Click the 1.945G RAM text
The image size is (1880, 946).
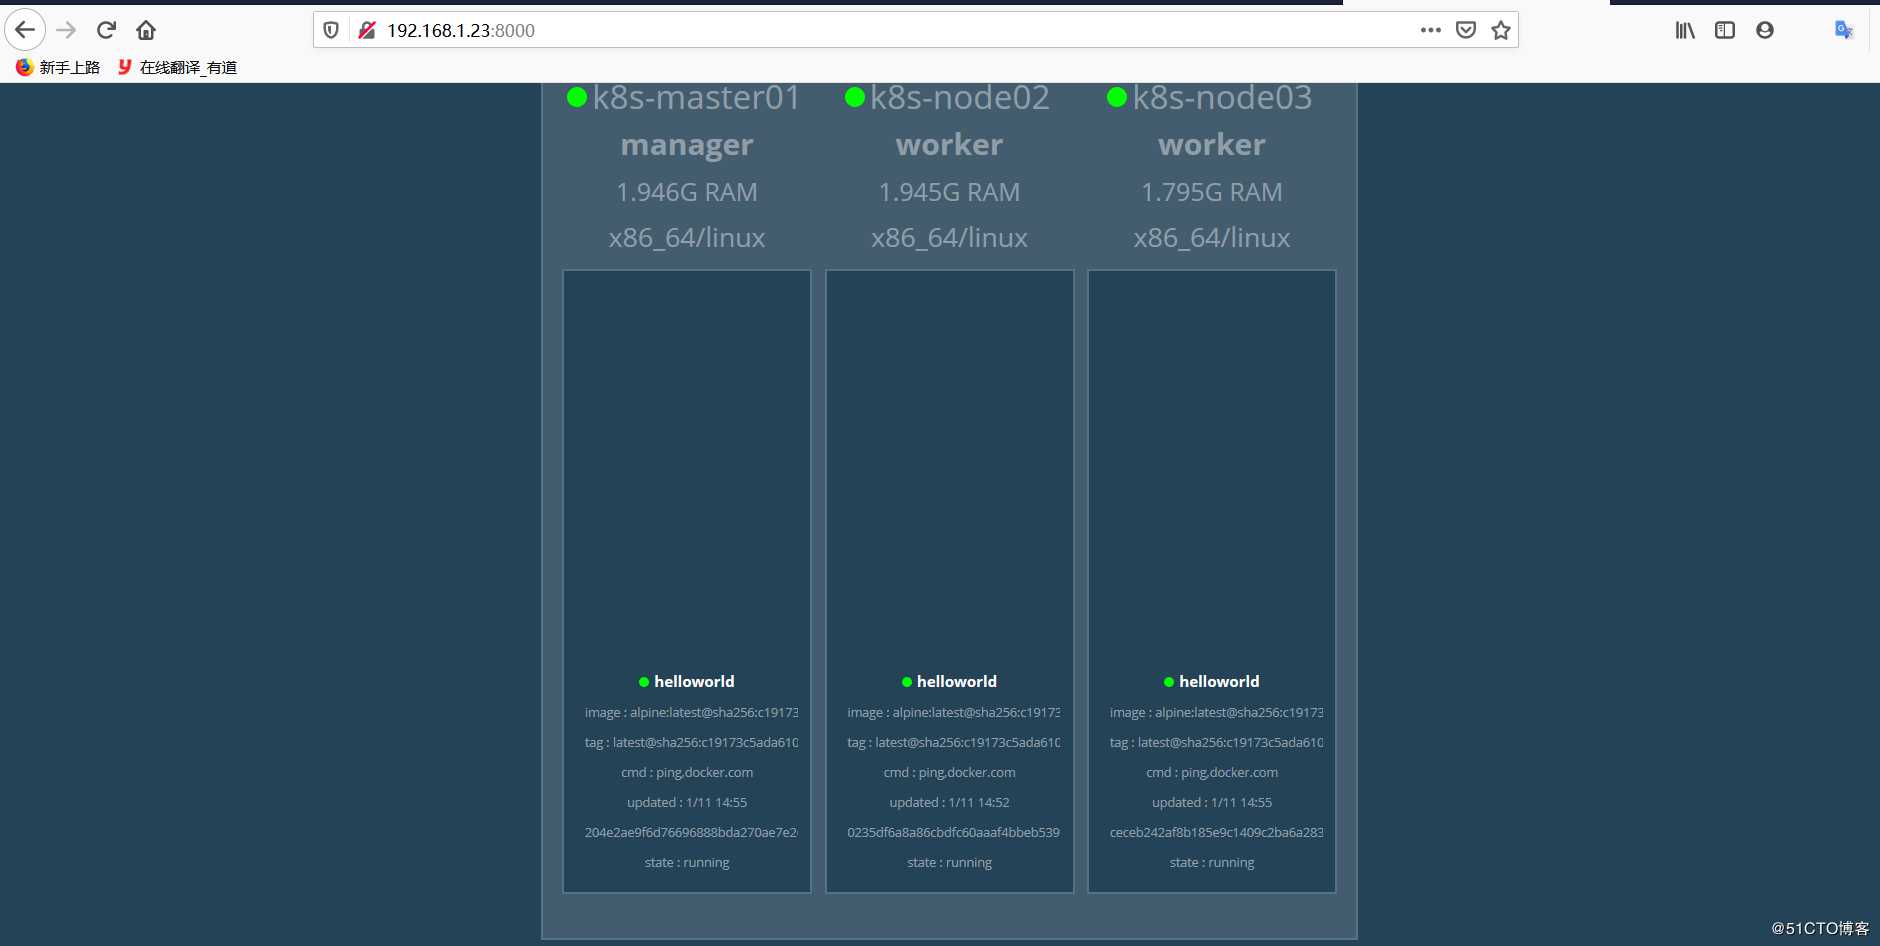(x=950, y=192)
